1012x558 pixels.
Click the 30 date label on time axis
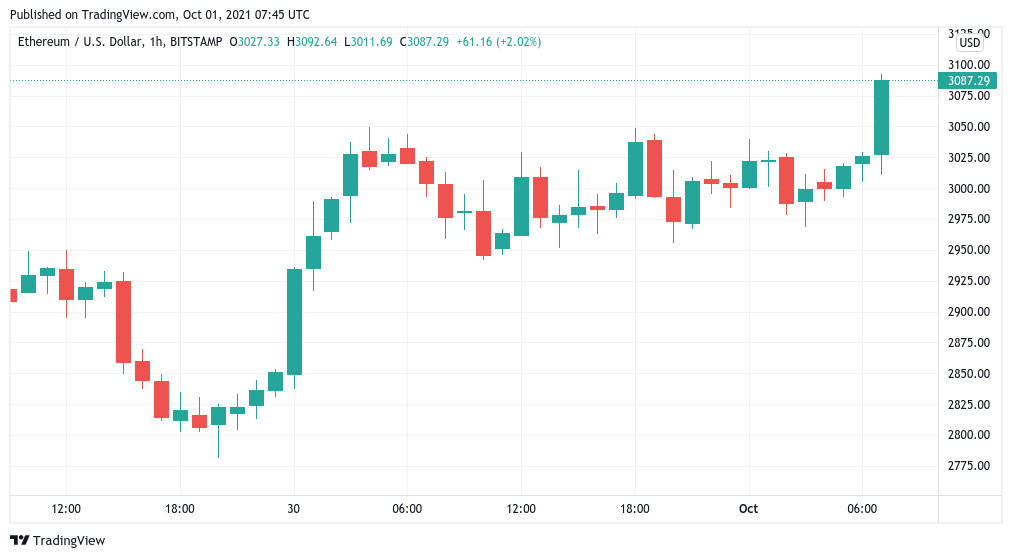[293, 509]
